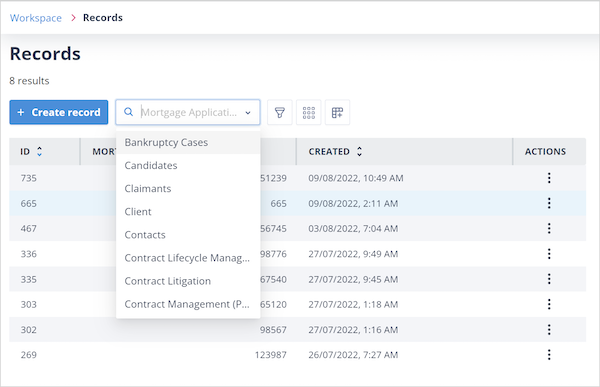Click created date 27/07/2022, 1:16 AM
Viewport: 600px width, 387px height.
[x=353, y=330]
